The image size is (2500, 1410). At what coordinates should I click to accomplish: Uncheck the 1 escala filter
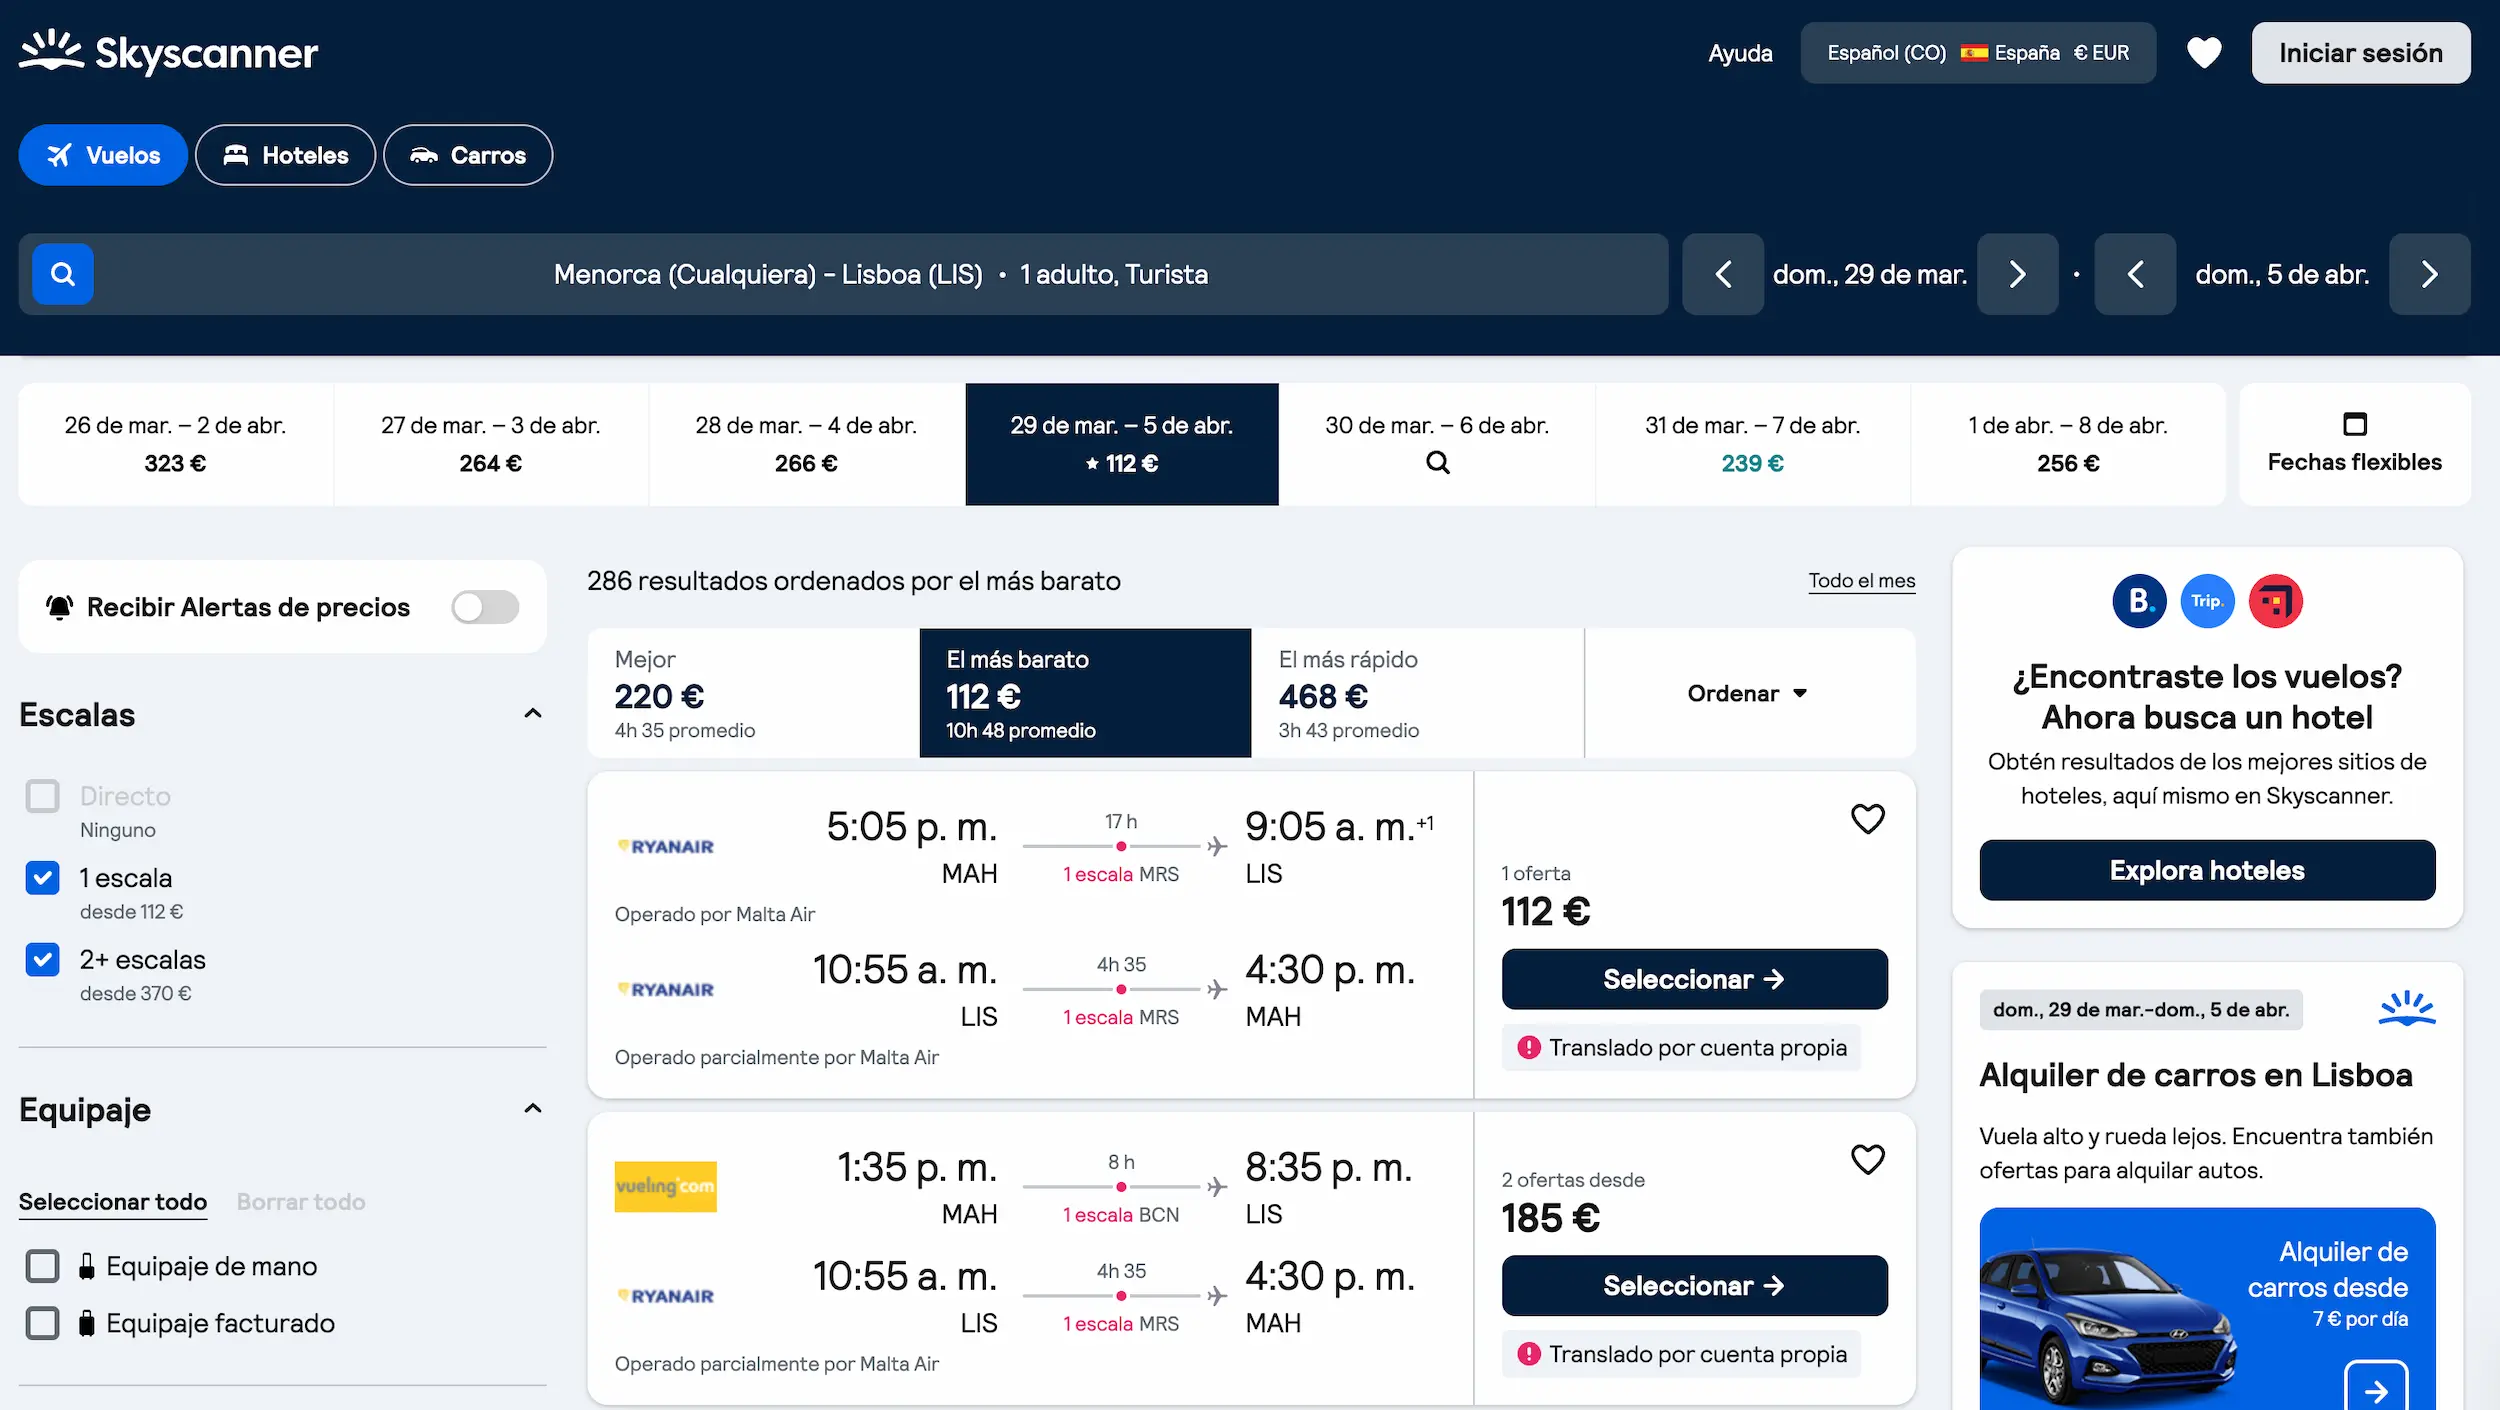point(42,878)
